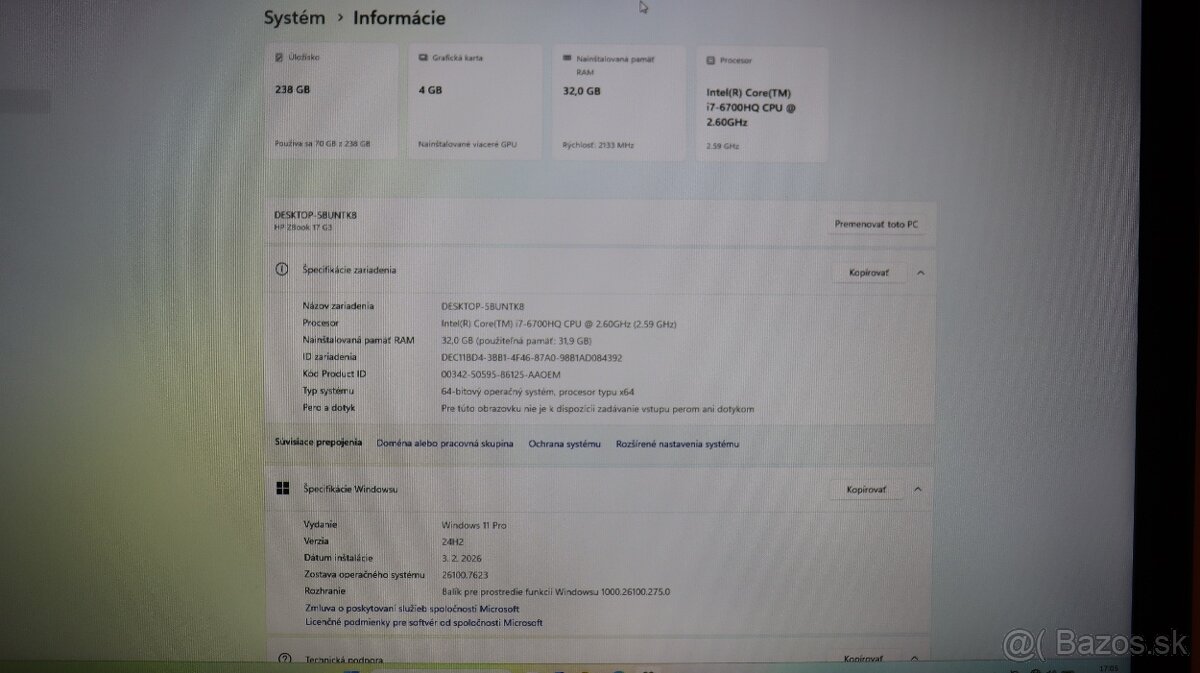
Task: Click the Nainštalovaná pamäť RAM icon
Action: [566, 58]
